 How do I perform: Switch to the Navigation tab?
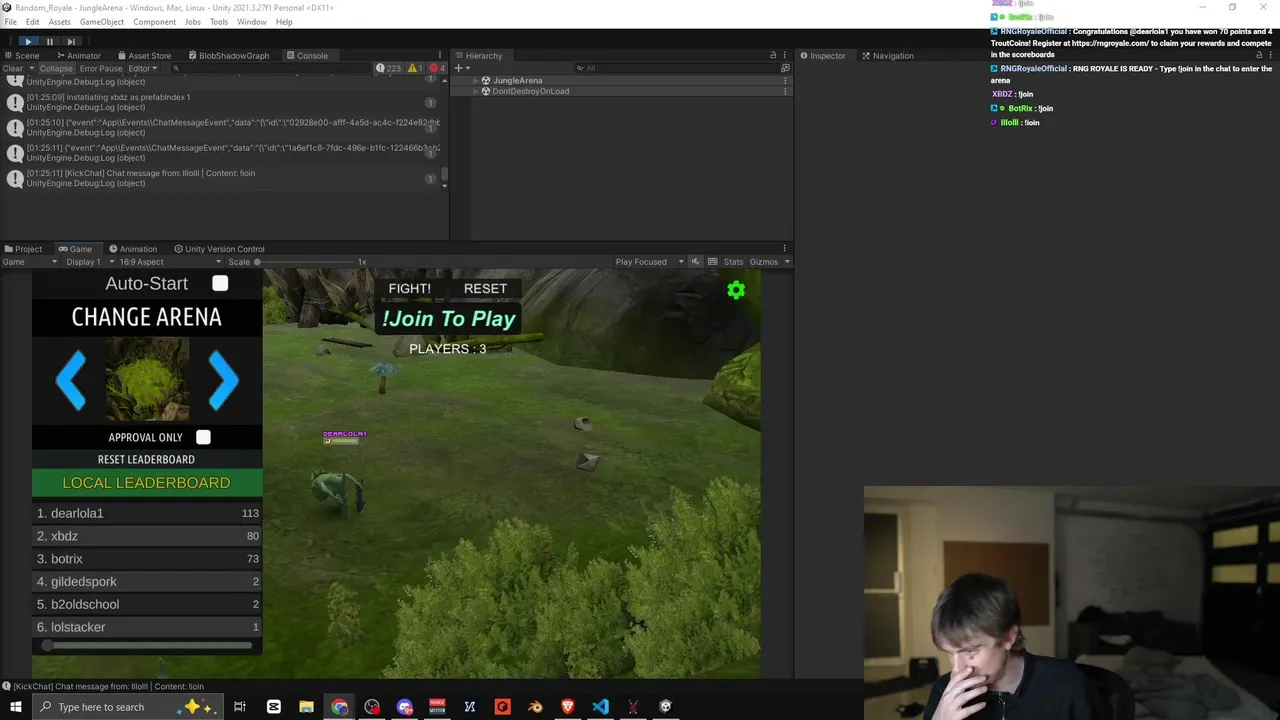coord(888,56)
